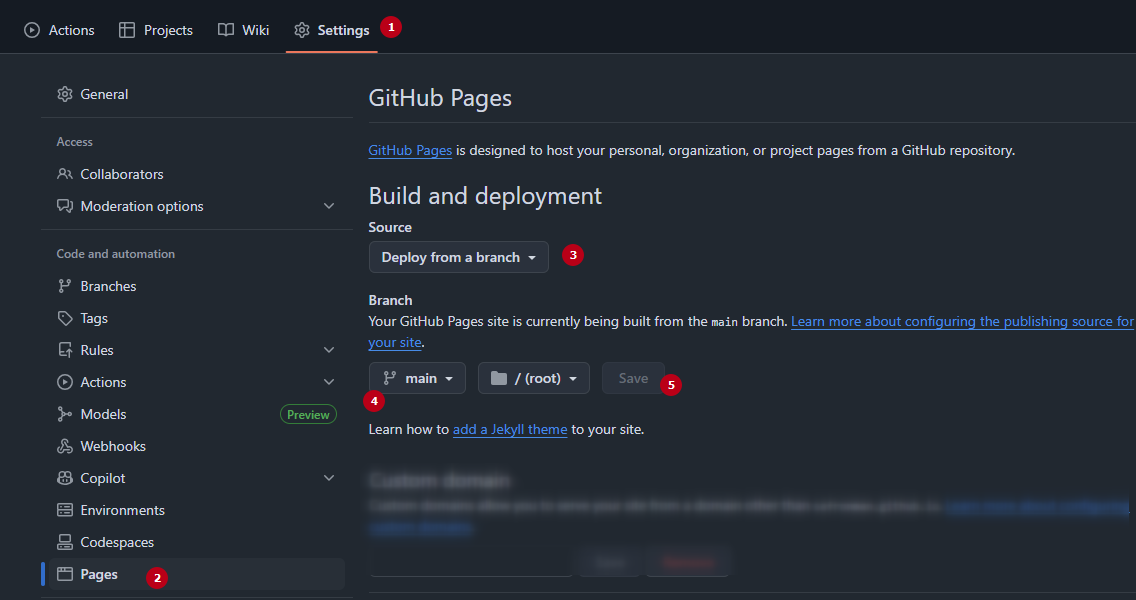Open the Actions tab in top navigation

59,30
